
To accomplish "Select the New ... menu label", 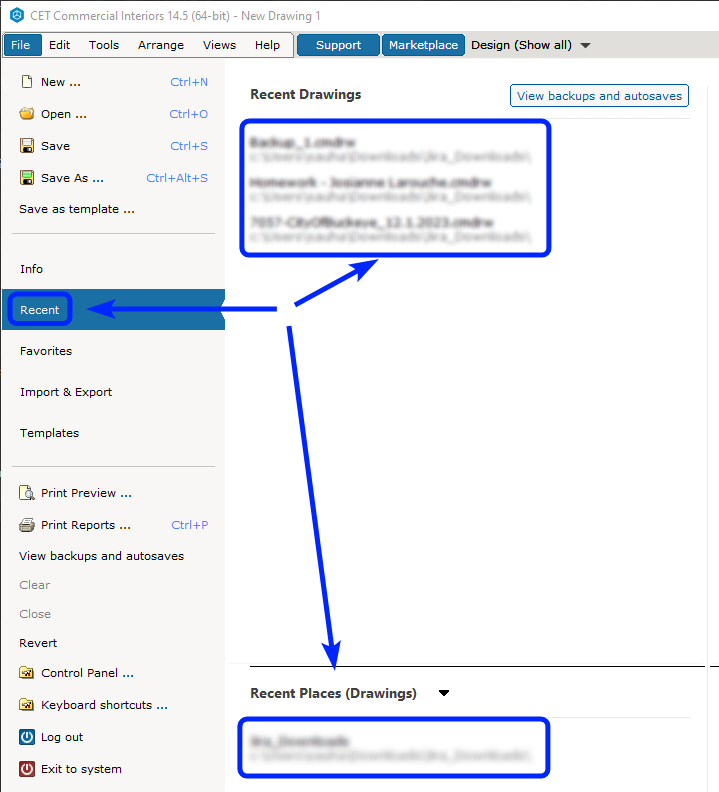I will 61,82.
